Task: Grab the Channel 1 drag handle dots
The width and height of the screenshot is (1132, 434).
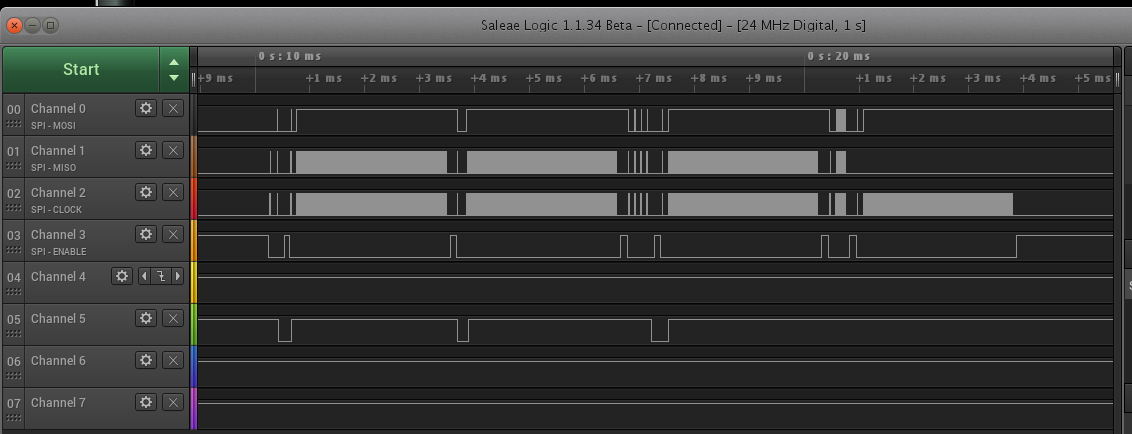Action: (14, 166)
